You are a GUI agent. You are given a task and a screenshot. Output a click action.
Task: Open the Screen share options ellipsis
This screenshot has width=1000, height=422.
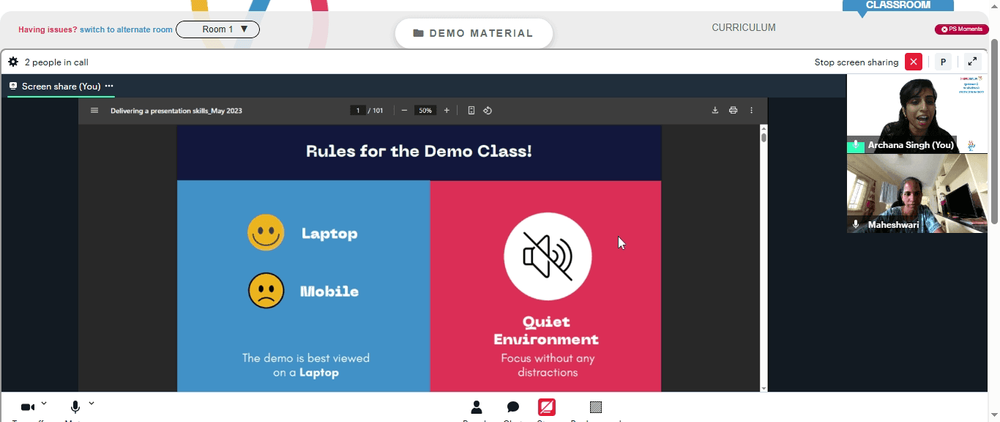coord(109,86)
